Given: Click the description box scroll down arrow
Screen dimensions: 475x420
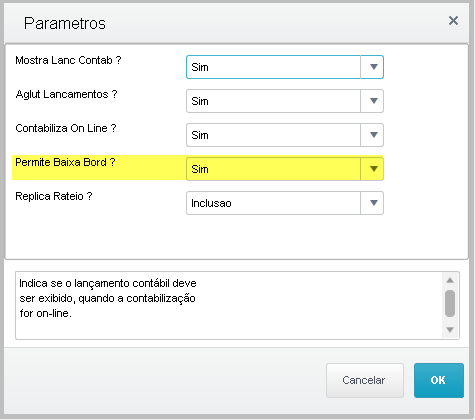Looking at the screenshot, I should click(450, 330).
